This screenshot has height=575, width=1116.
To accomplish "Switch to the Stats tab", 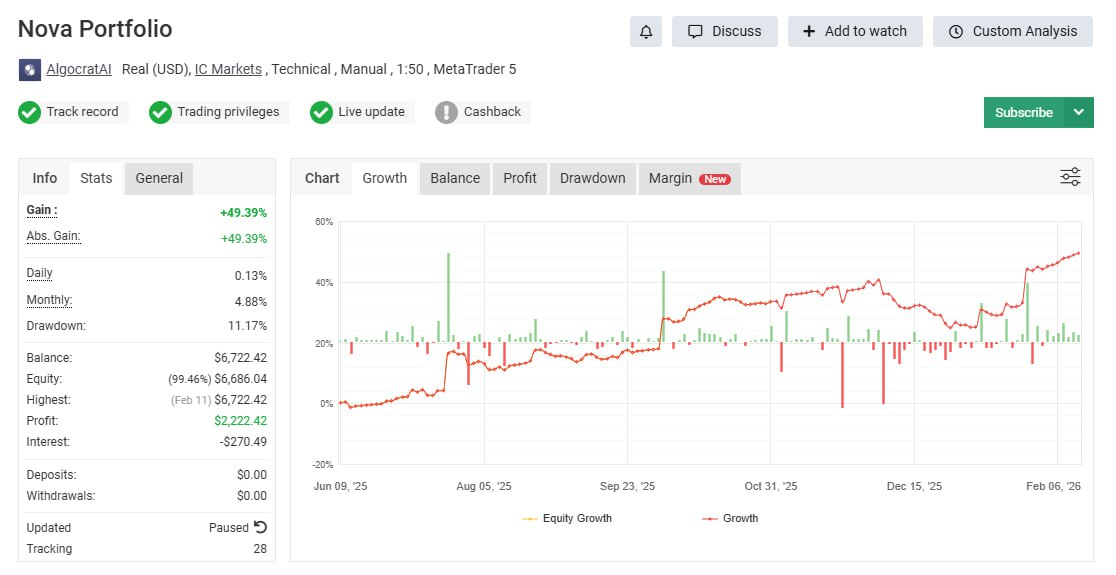I will pos(96,178).
